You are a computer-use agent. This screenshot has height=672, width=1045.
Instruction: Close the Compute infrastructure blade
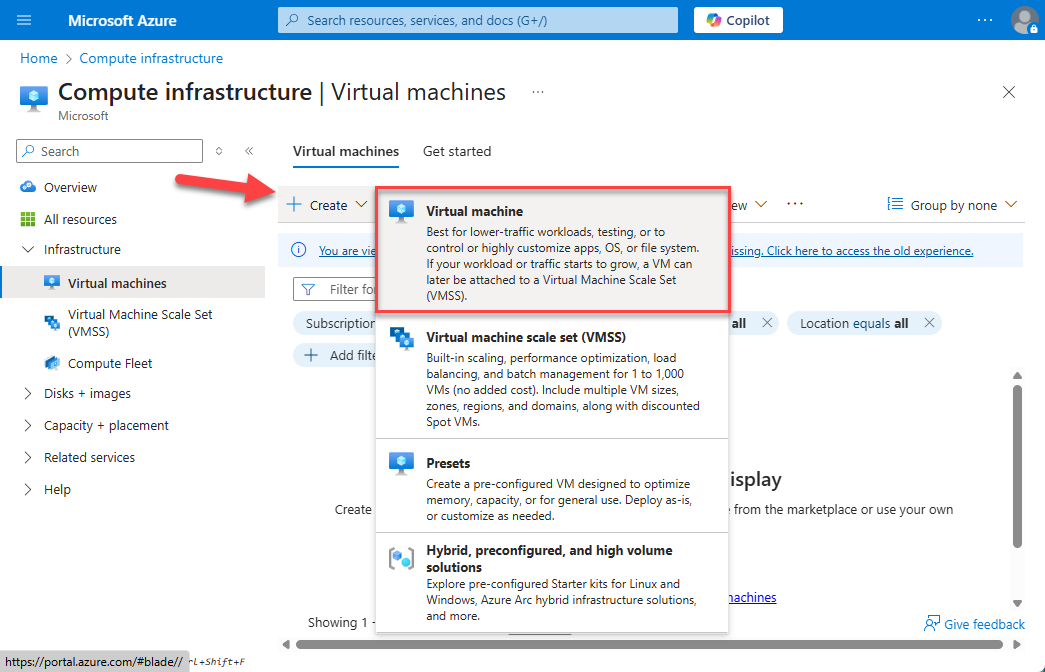pyautogui.click(x=1009, y=92)
